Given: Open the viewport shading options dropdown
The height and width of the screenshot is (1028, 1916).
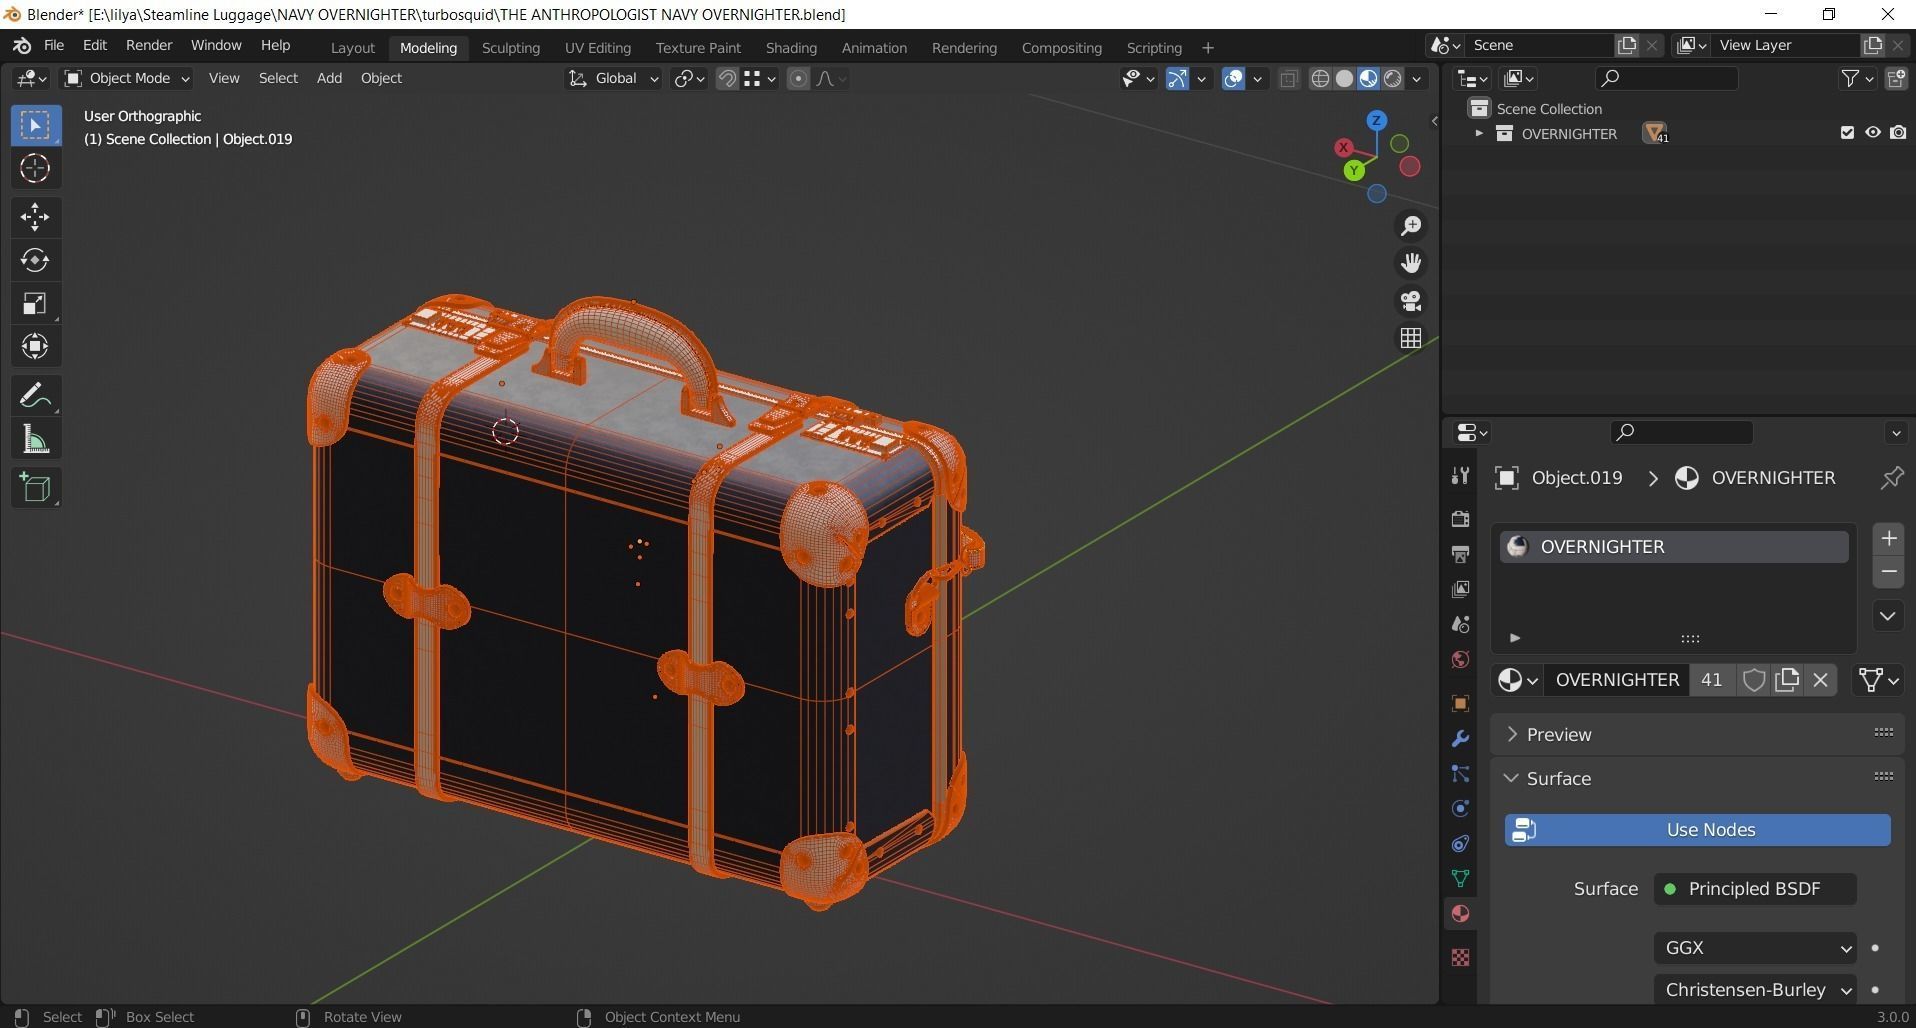Looking at the screenshot, I should [1416, 78].
